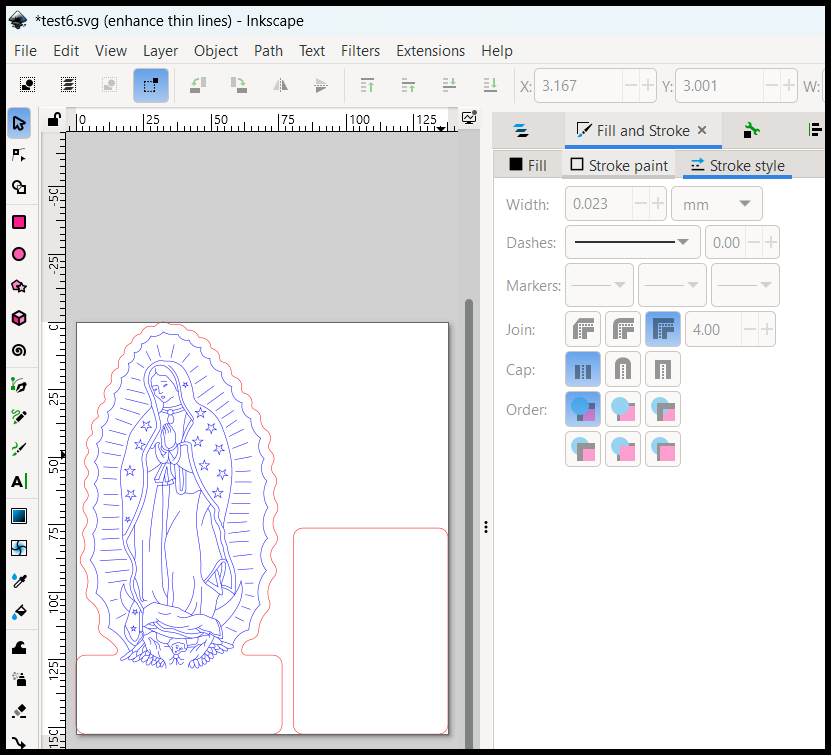Select the Node editing tool

[x=18, y=155]
